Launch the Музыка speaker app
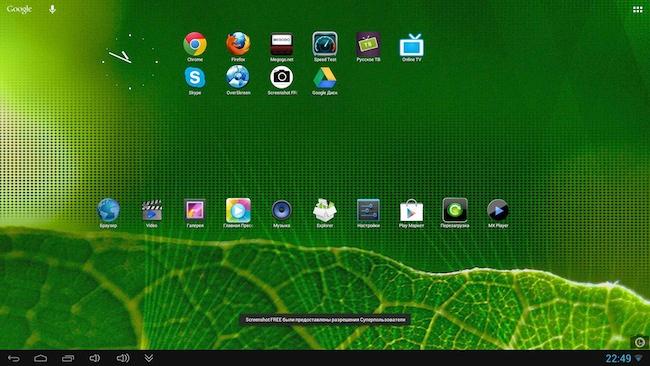 point(281,210)
